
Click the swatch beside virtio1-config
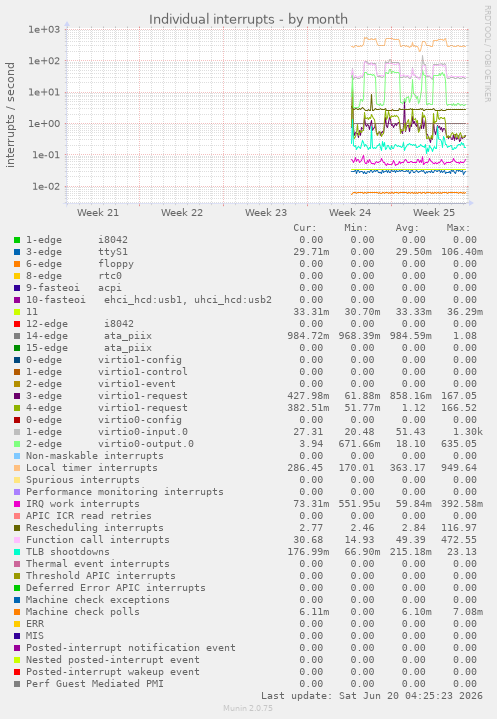[17, 360]
